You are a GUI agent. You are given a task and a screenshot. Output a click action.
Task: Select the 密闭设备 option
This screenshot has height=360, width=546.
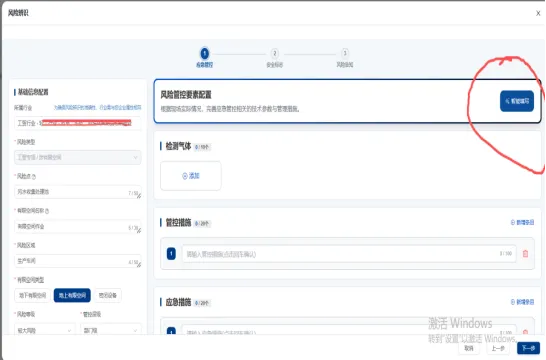[108, 295]
